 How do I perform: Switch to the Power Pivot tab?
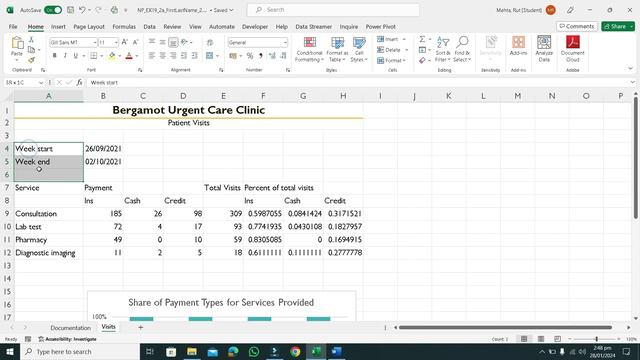tap(380, 27)
